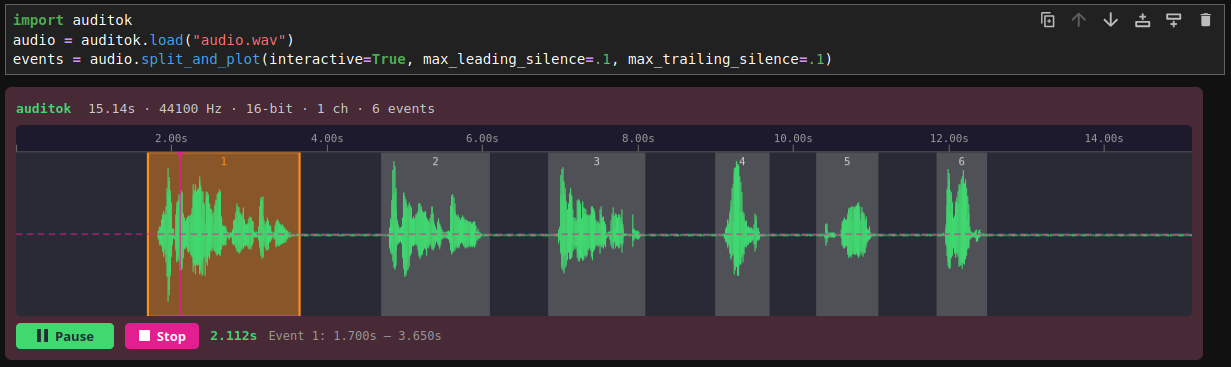The width and height of the screenshot is (1231, 367).
Task: Click the 12.00s tick on the time ruler
Action: [948, 138]
